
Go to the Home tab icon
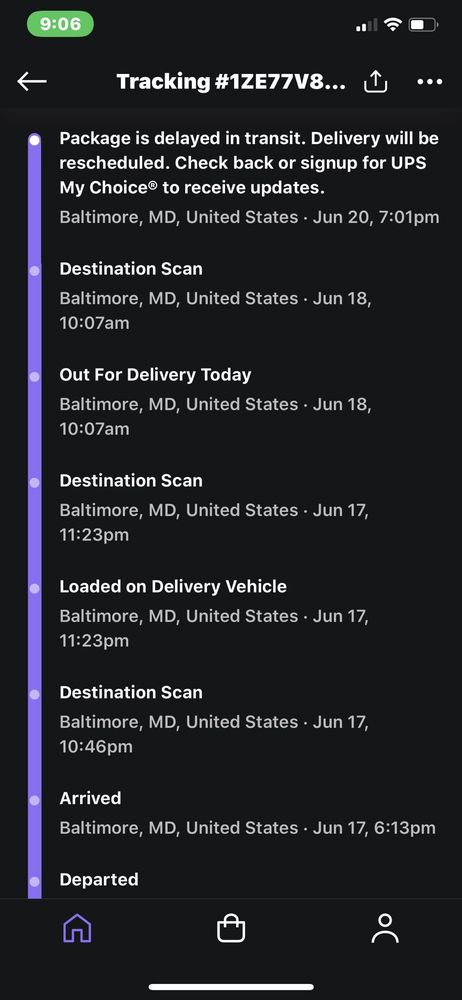click(x=77, y=928)
